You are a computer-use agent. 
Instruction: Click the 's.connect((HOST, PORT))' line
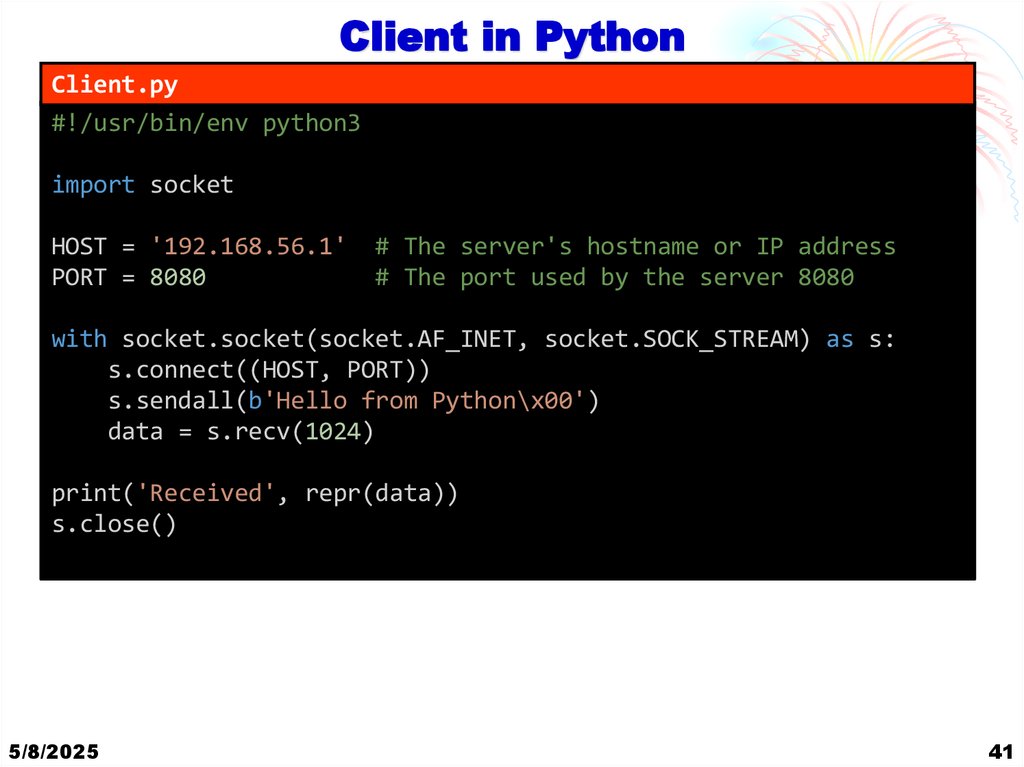(268, 370)
